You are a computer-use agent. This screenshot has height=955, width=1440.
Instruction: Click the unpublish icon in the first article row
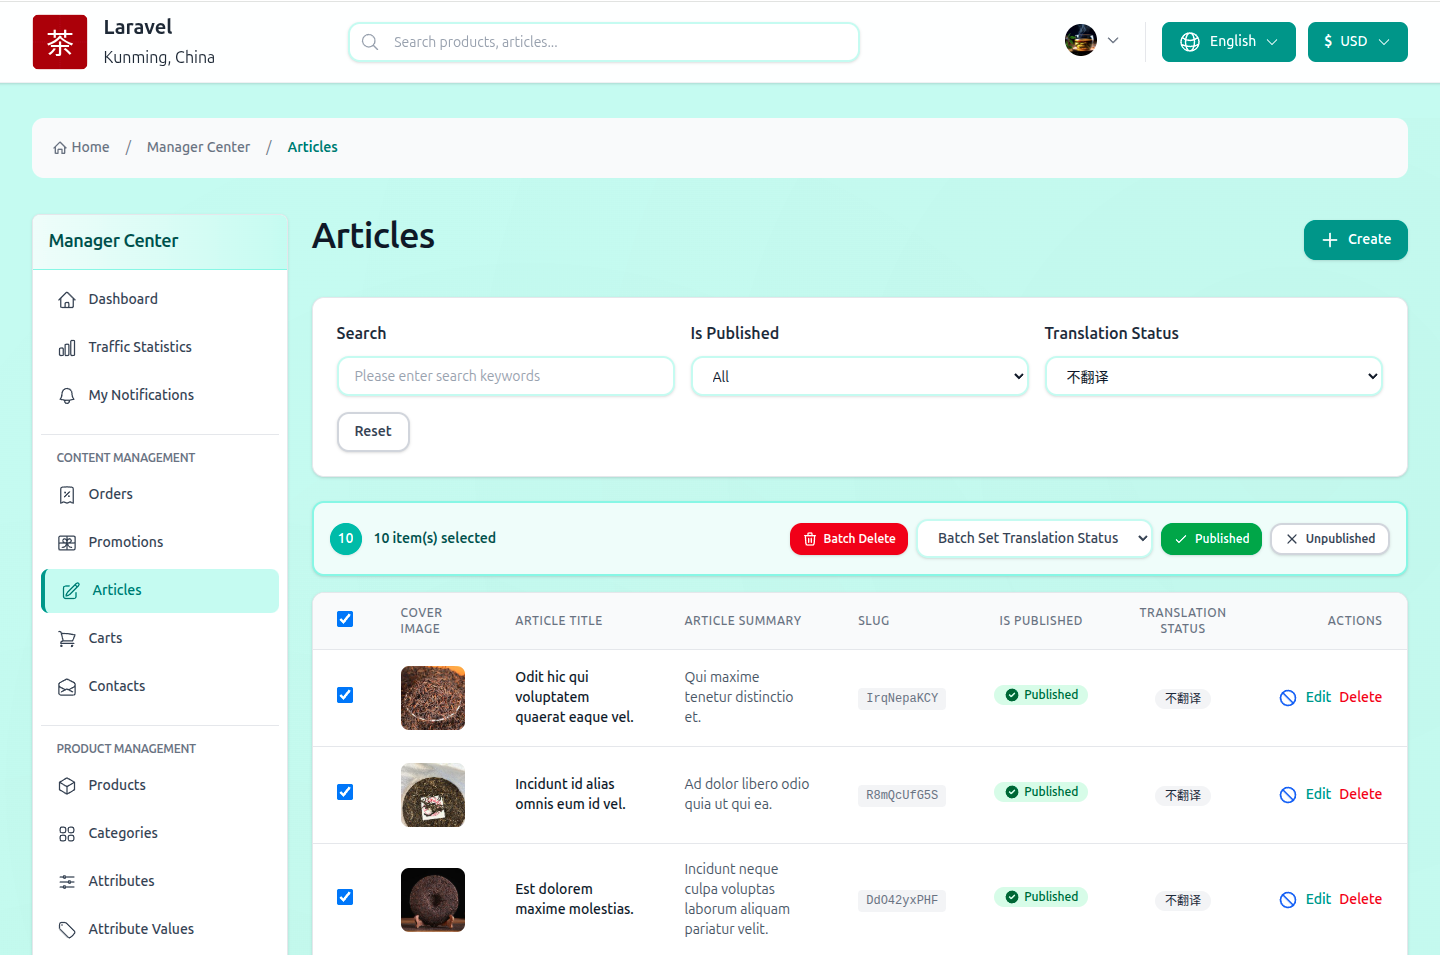pyautogui.click(x=1288, y=698)
